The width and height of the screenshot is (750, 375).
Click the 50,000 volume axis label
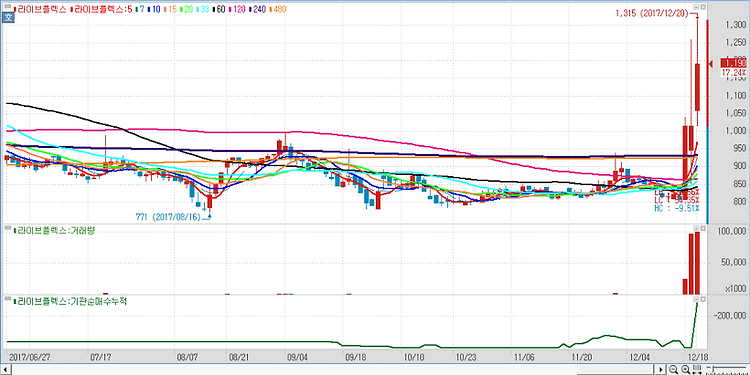pos(735,262)
